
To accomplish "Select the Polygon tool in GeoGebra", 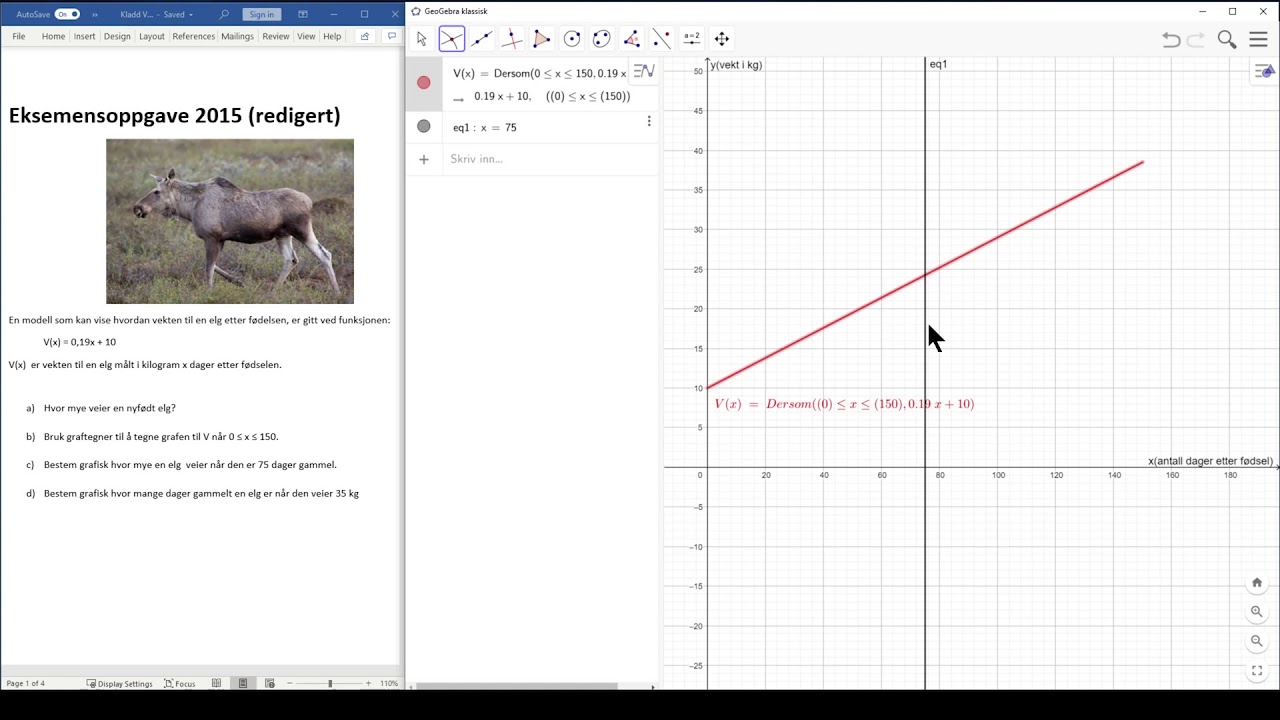I will [542, 39].
